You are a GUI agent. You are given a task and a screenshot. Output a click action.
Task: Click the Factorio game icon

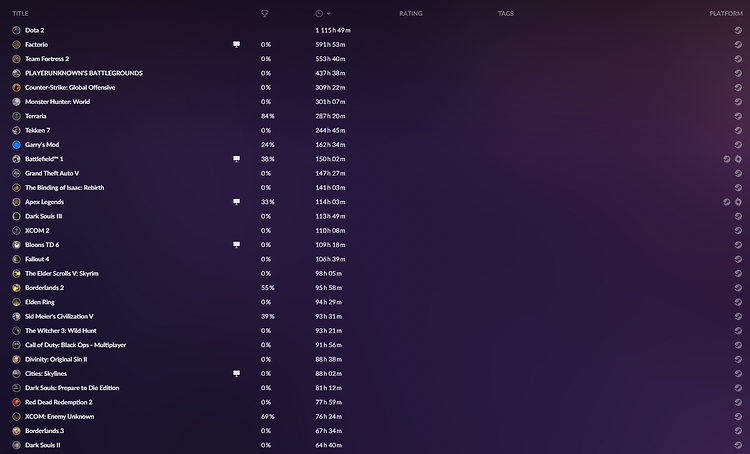click(16, 44)
